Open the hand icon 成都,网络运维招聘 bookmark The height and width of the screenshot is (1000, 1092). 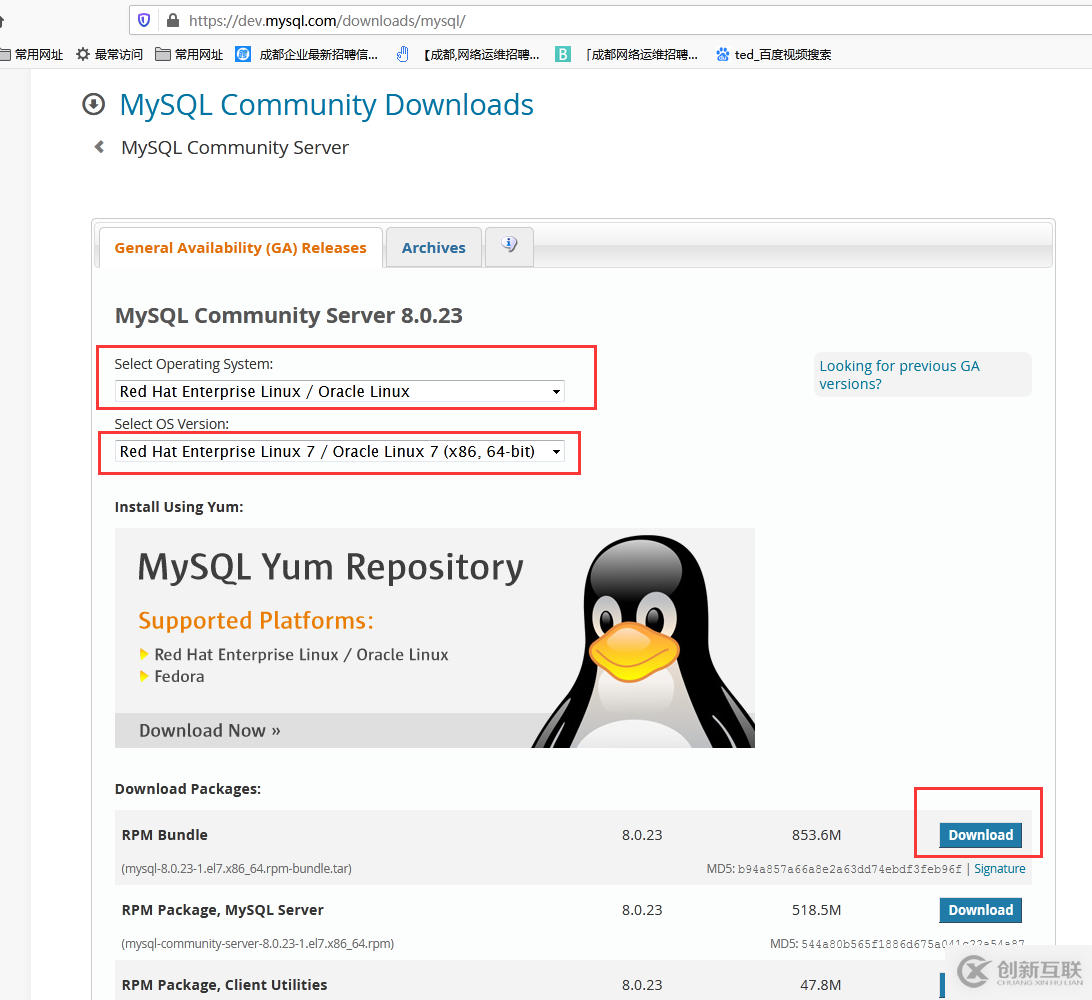tap(468, 55)
